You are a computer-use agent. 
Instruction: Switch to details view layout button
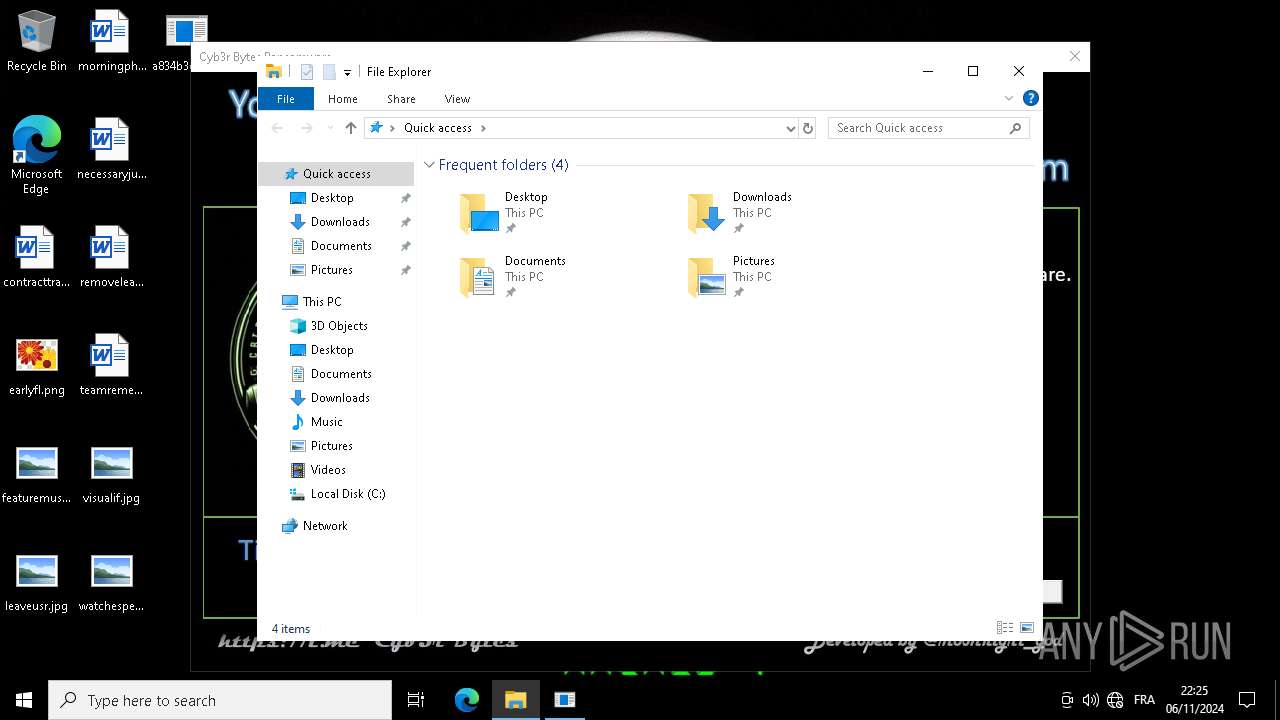(1005, 628)
